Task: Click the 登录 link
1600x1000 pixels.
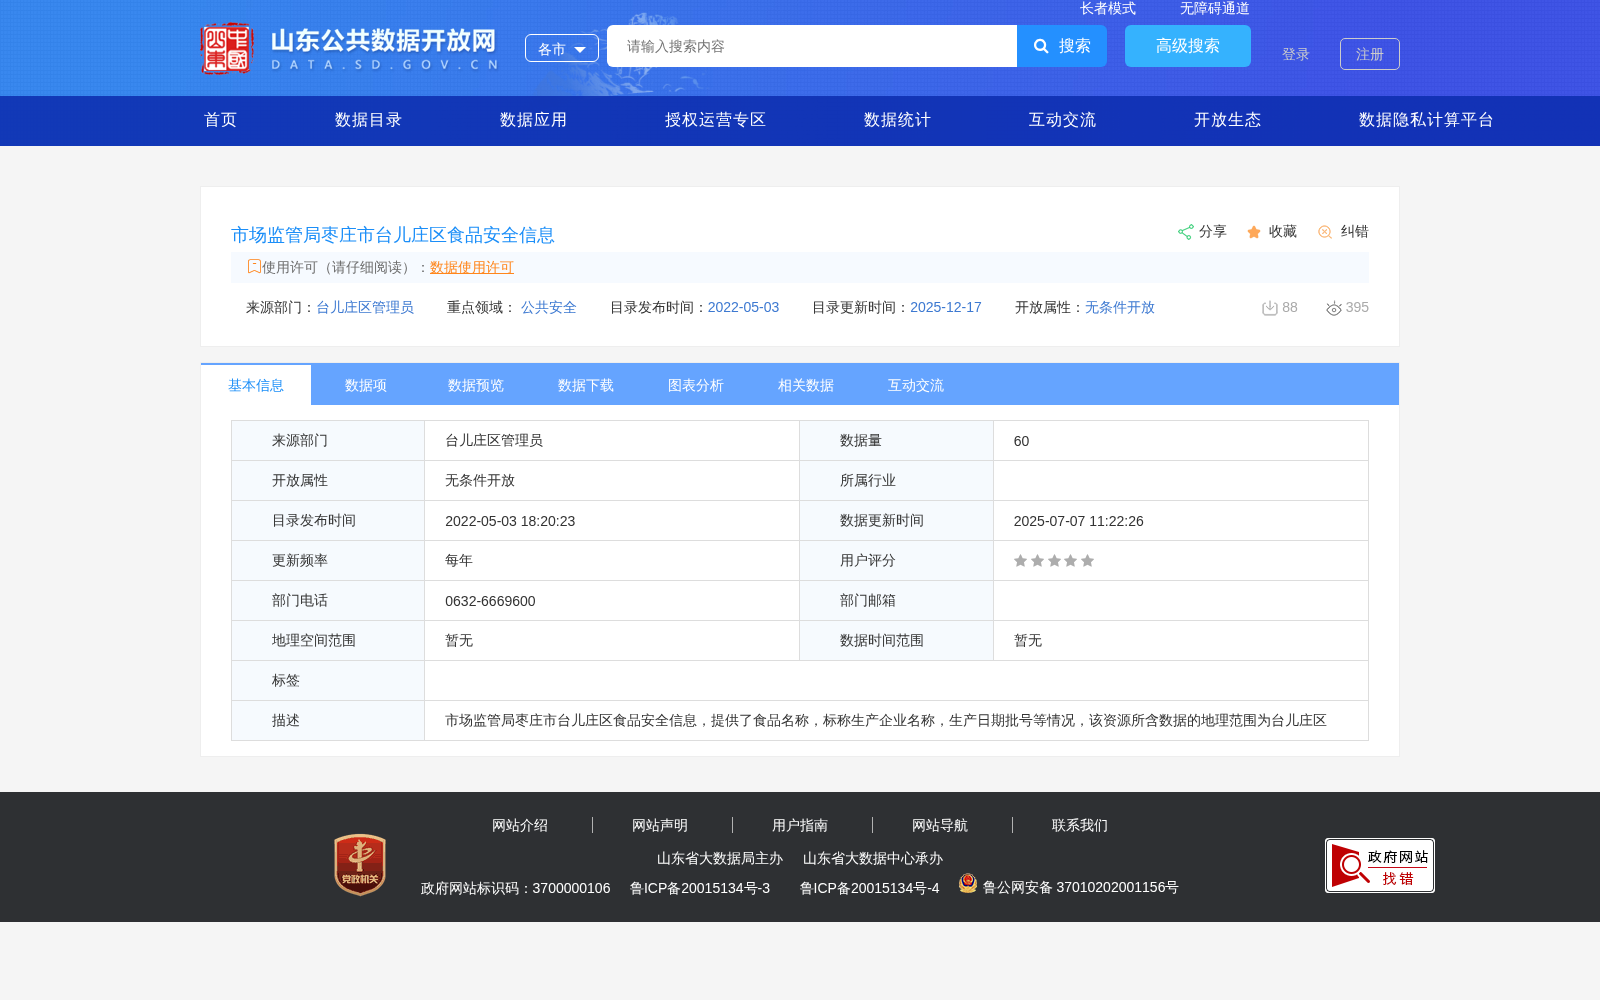Action: tap(1296, 54)
